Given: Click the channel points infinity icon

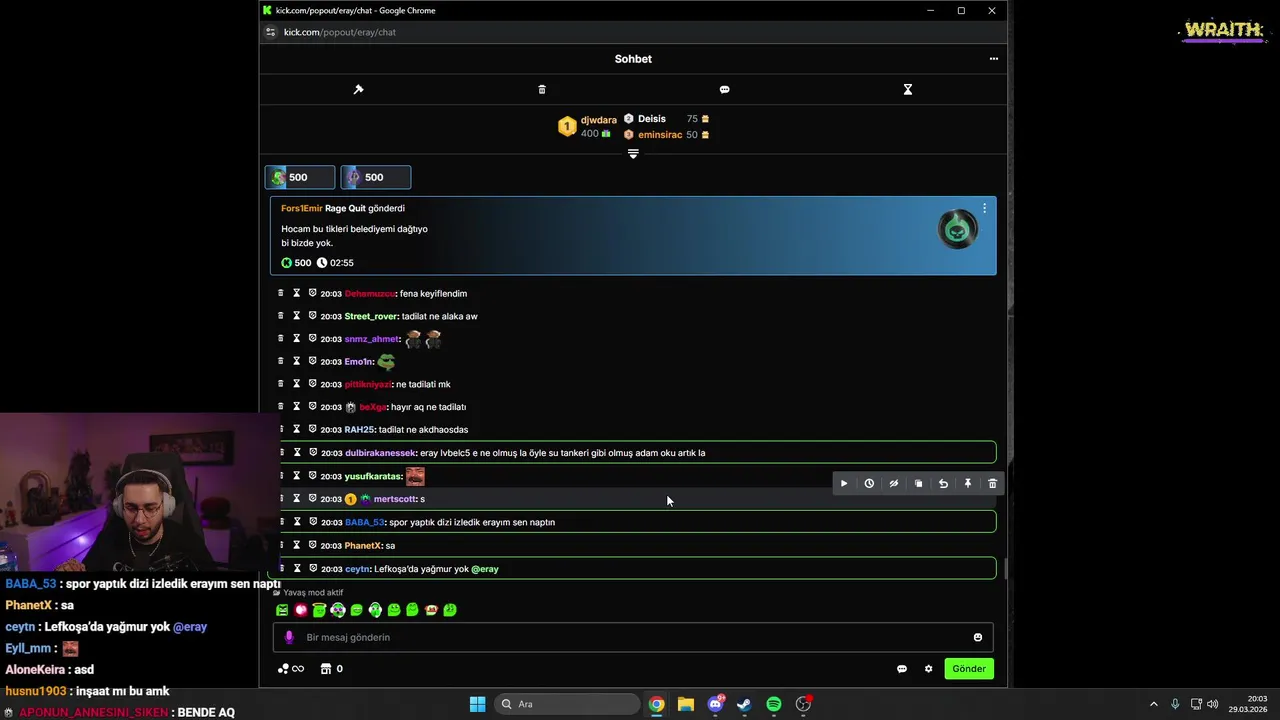Looking at the screenshot, I should click(x=290, y=669).
